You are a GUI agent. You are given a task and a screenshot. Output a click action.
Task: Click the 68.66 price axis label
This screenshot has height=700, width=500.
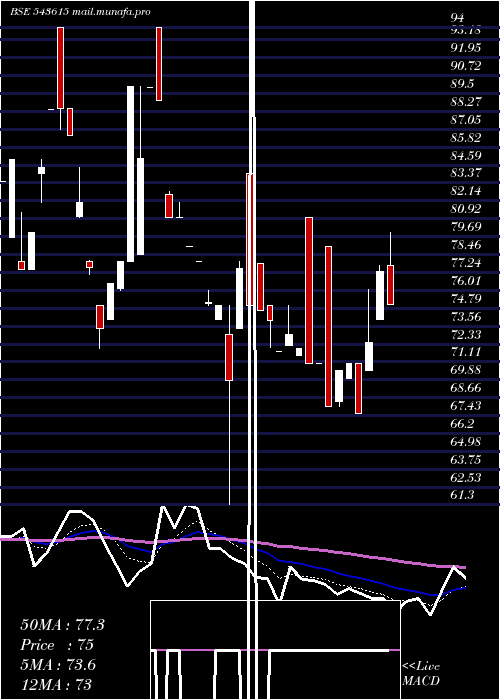466,388
